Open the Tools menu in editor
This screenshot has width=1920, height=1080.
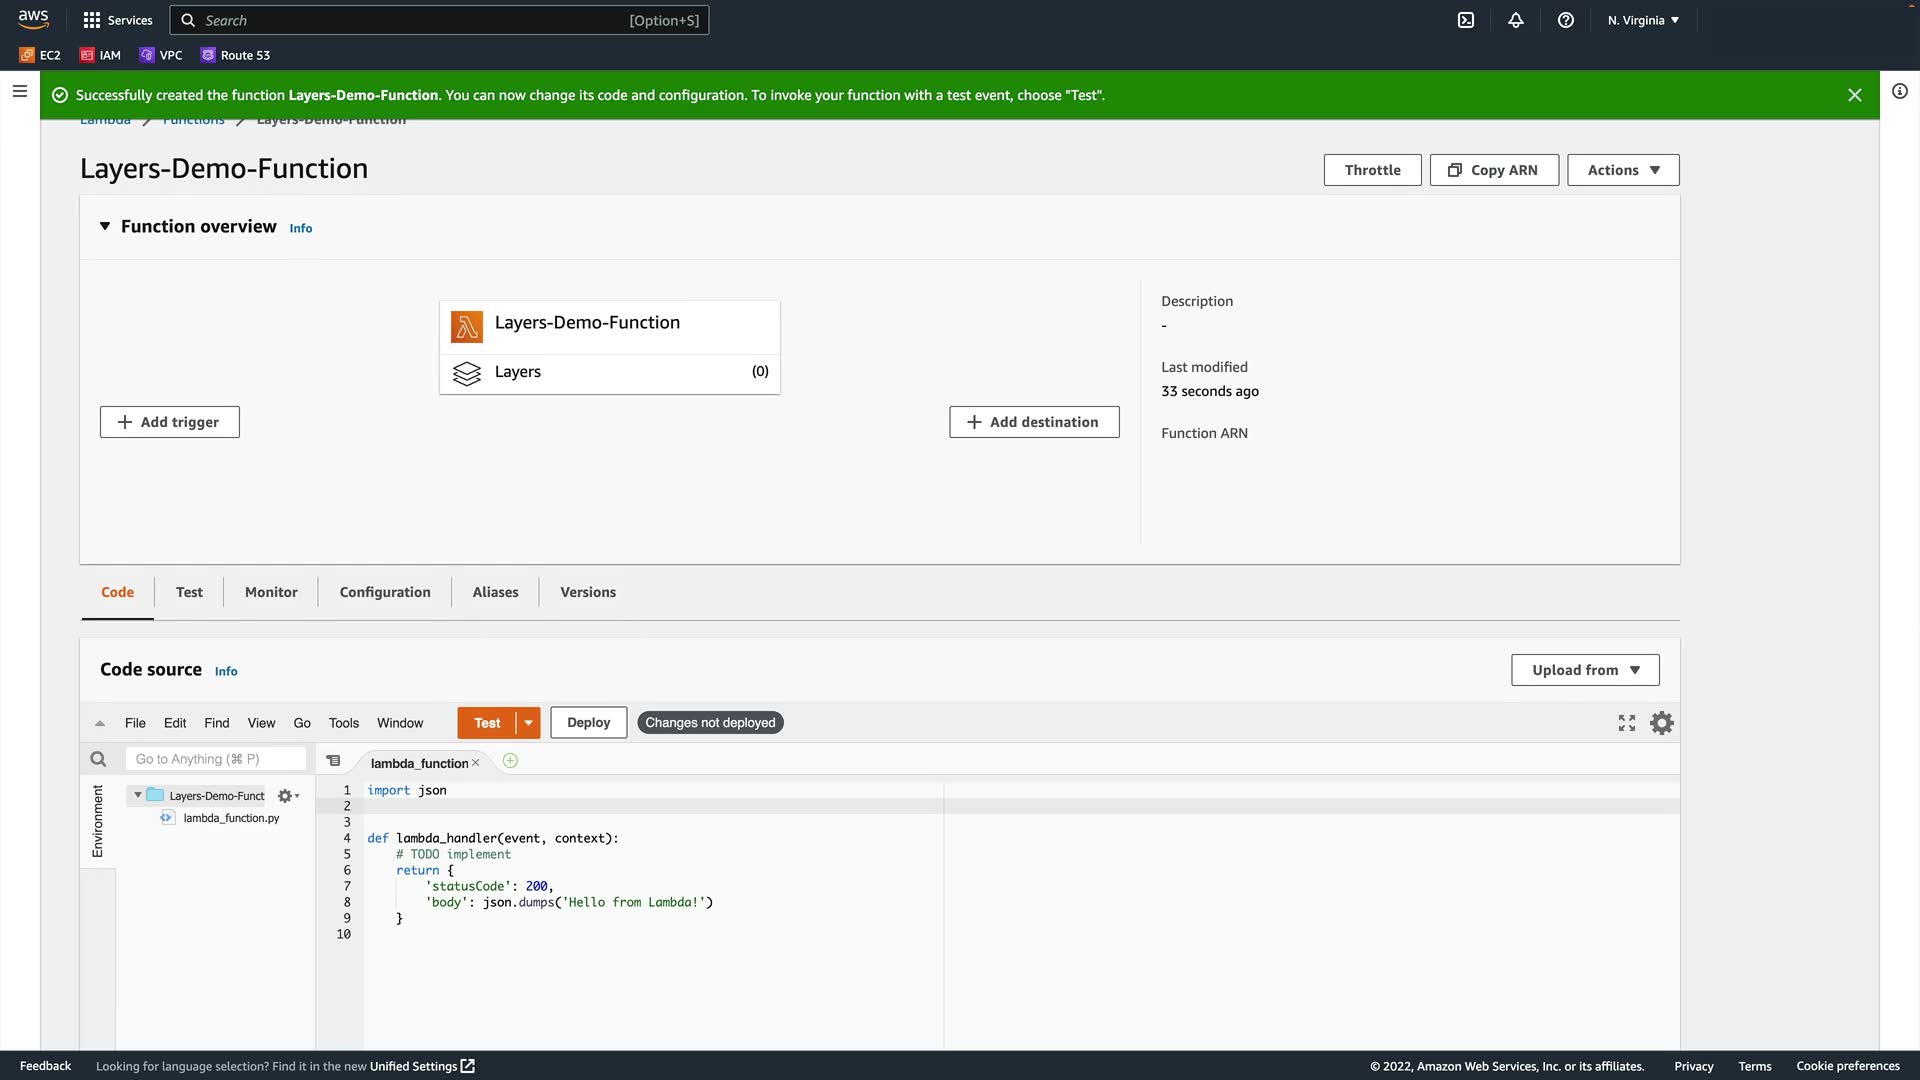pos(343,723)
